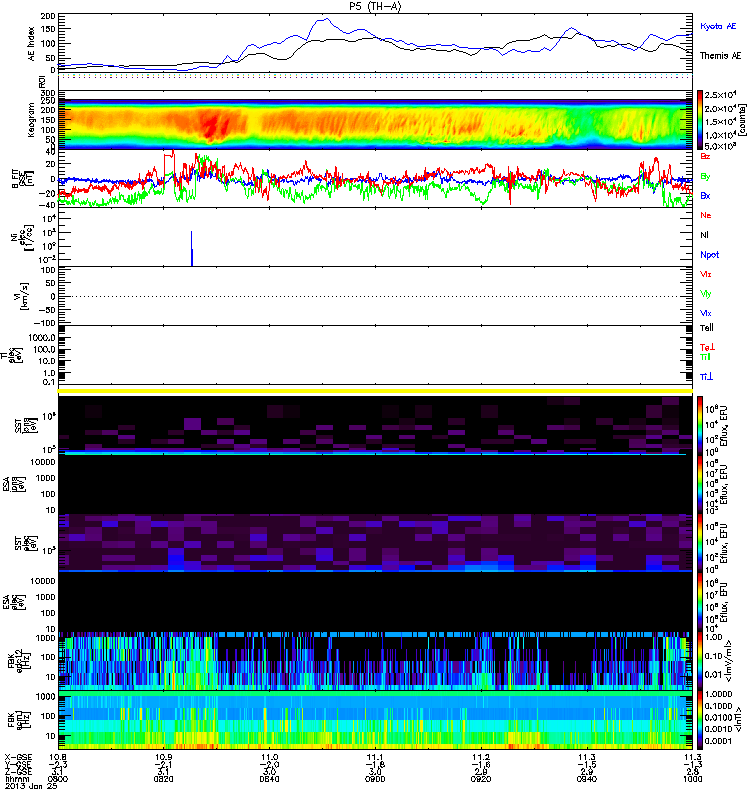Screen dimensions: 750x800
Task: Click the red "Te⊥" legend label
Action: point(707,347)
